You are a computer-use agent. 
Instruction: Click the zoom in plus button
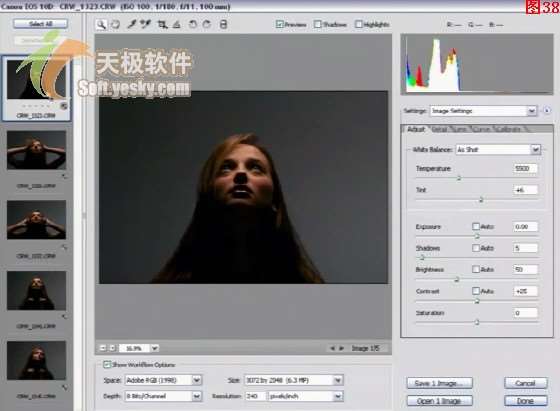[x=113, y=348]
